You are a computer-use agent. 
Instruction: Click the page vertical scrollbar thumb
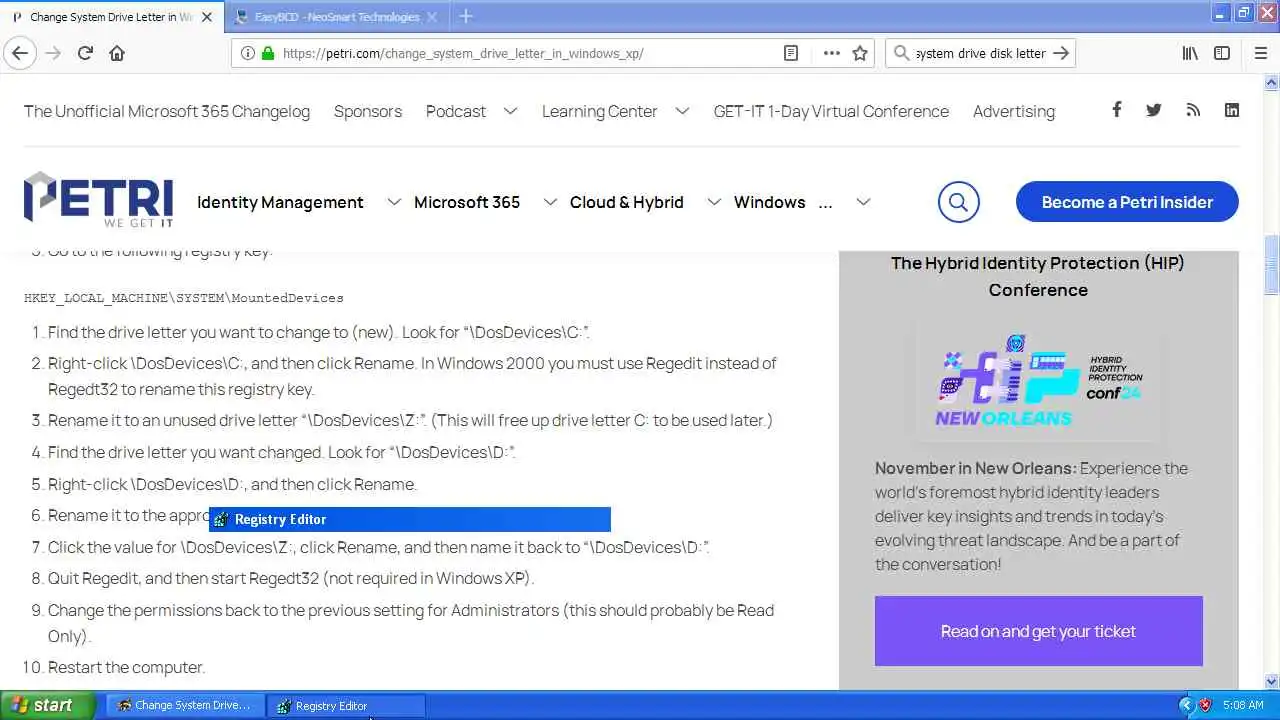1271,265
